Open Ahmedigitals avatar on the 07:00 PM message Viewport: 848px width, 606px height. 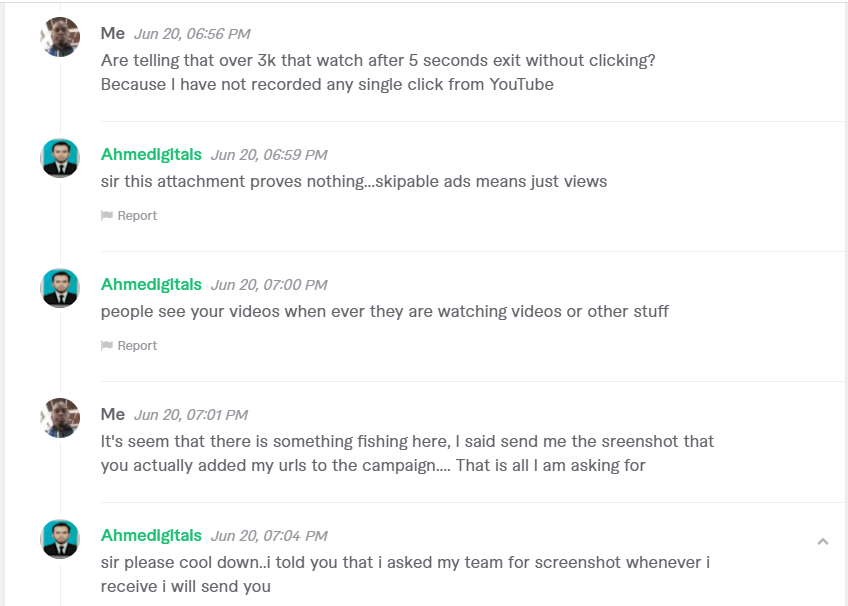(x=60, y=288)
